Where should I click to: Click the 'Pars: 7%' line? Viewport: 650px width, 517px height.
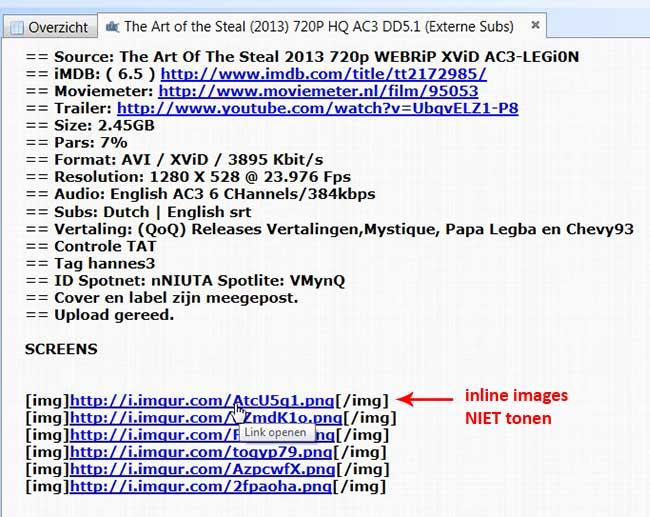click(x=76, y=143)
